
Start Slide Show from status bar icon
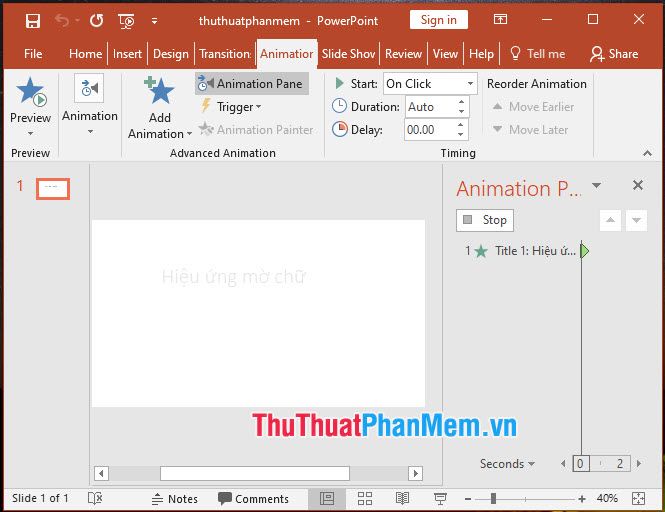tap(440, 498)
